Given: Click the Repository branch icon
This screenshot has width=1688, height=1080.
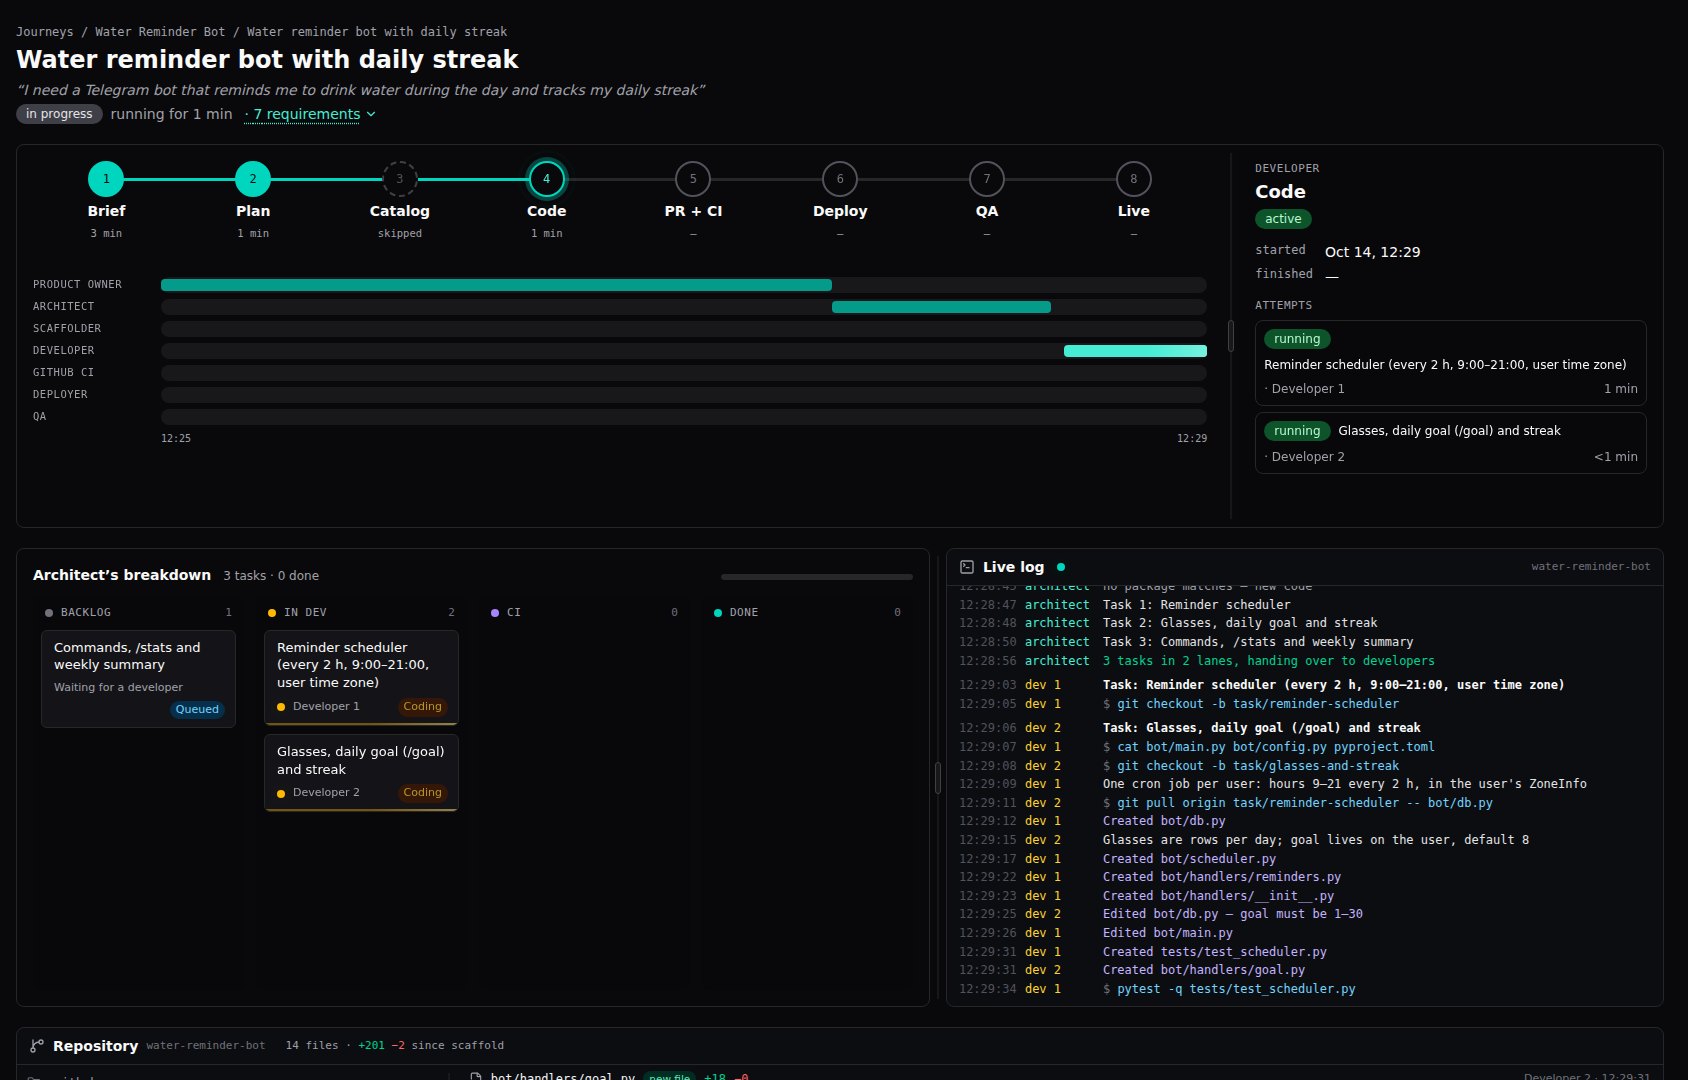Looking at the screenshot, I should [37, 1046].
